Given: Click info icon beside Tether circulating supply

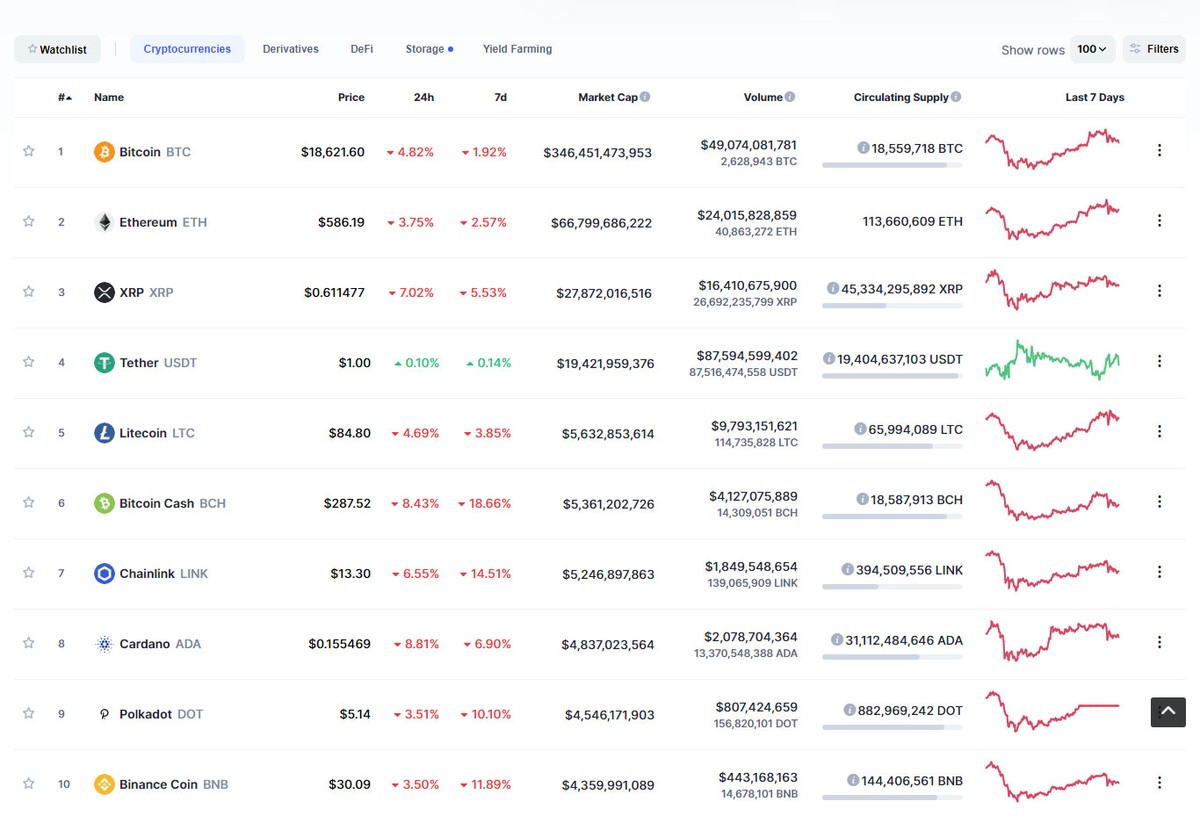Looking at the screenshot, I should [x=829, y=358].
